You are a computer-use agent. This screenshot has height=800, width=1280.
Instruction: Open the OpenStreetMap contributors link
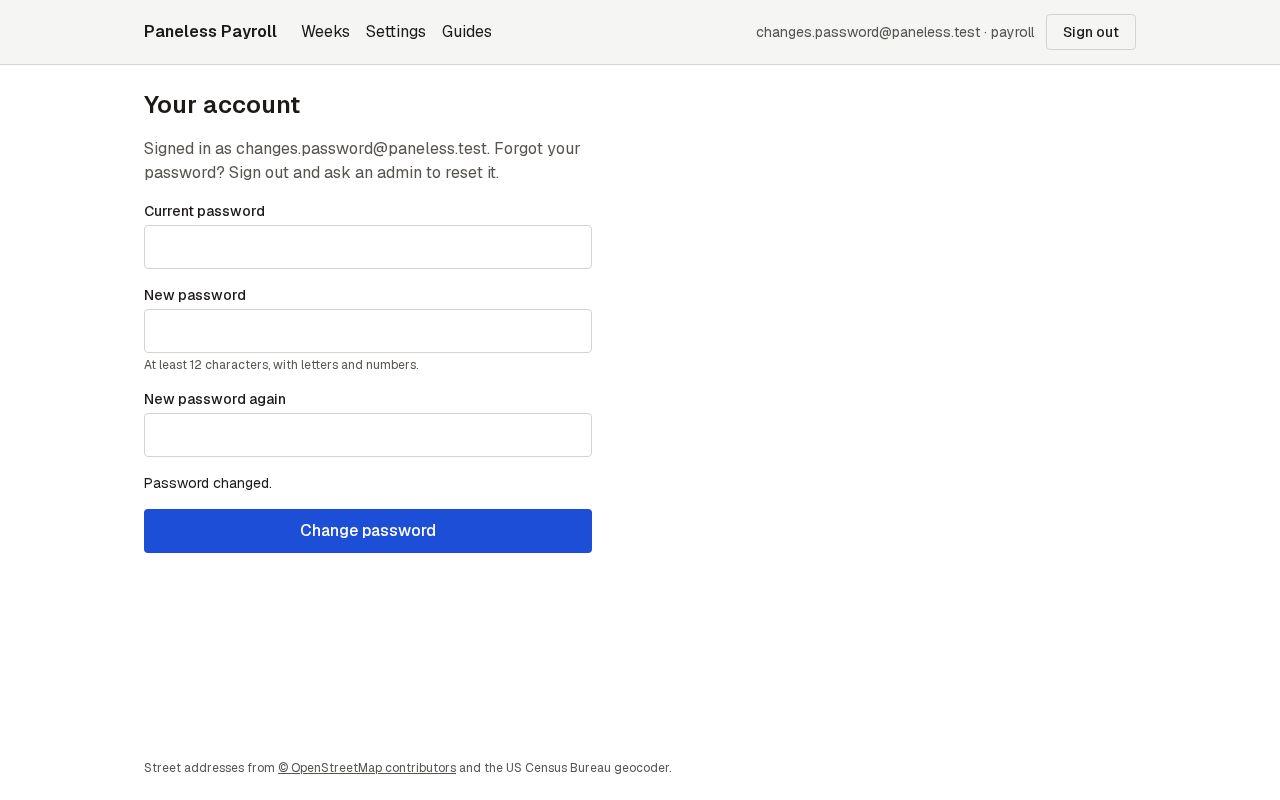click(367, 768)
